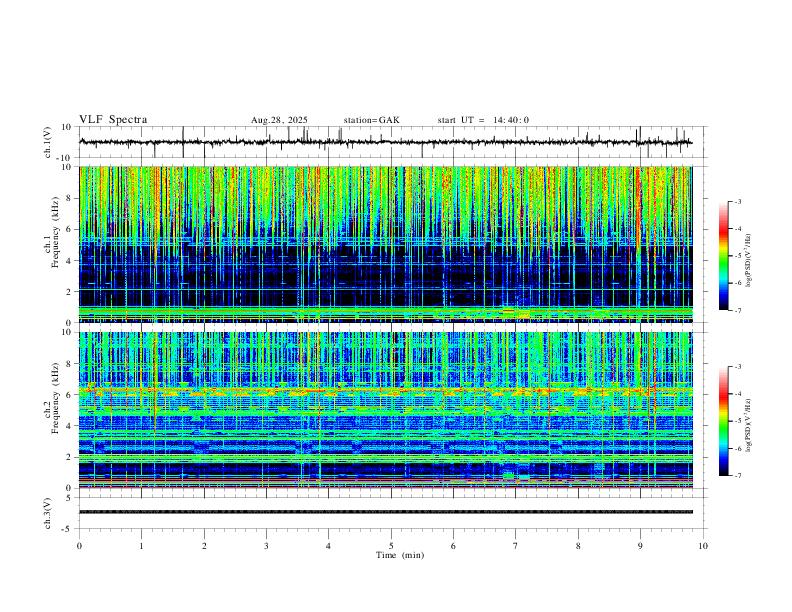This screenshot has height=612, width=792.
Task: Click inside the ch.1 spectrogram panel
Action: (386, 244)
